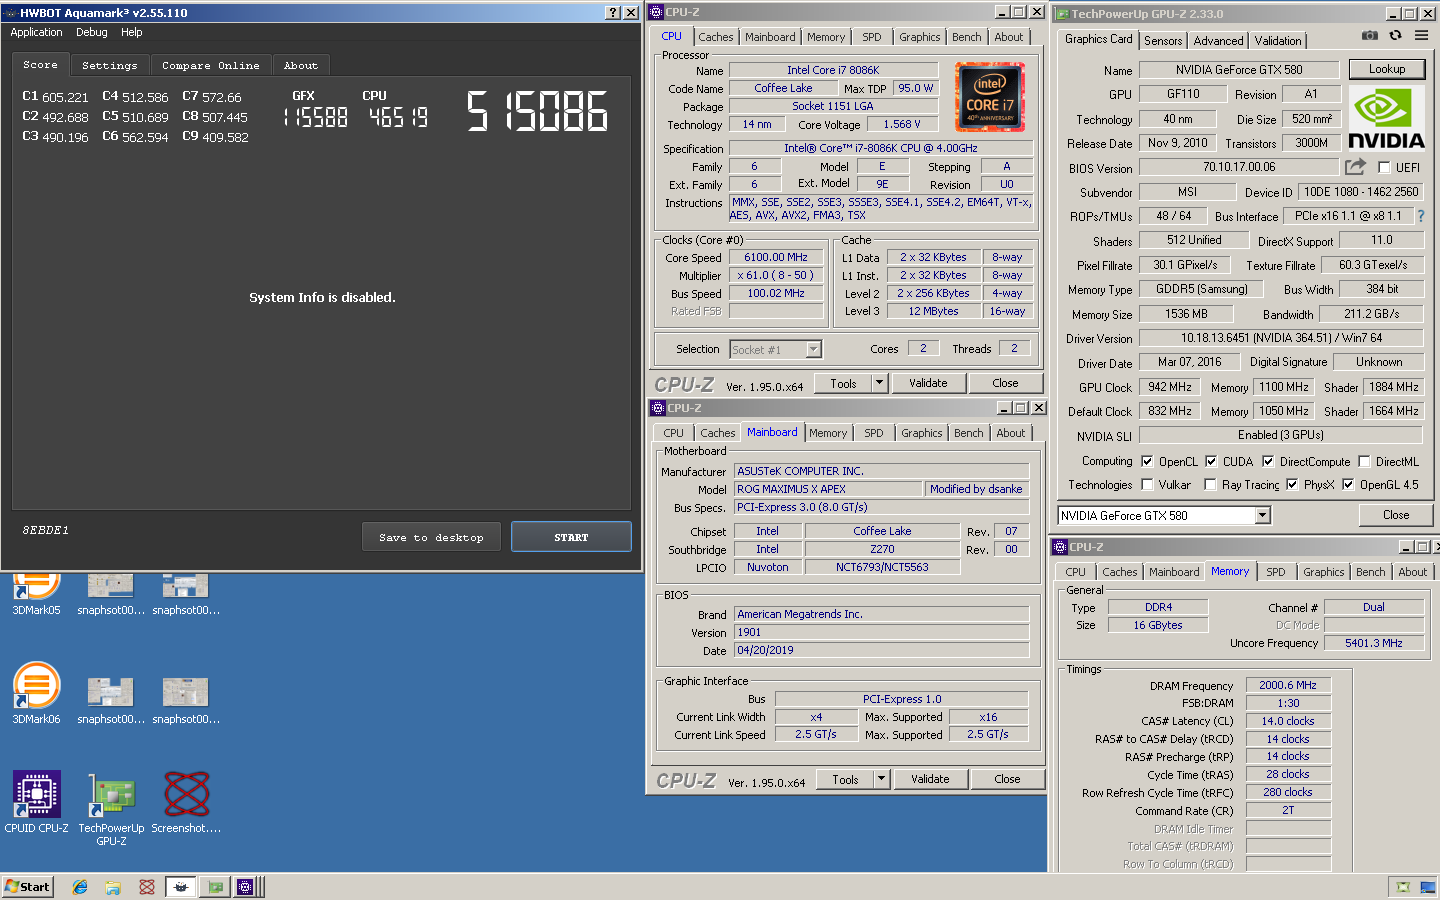Click the Bus Interface question mark icon
Image resolution: width=1440 pixels, height=900 pixels.
[x=1420, y=216]
